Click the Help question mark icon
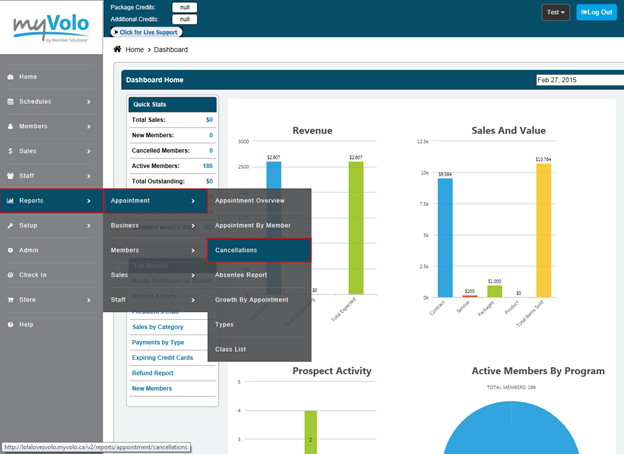 tap(10, 324)
